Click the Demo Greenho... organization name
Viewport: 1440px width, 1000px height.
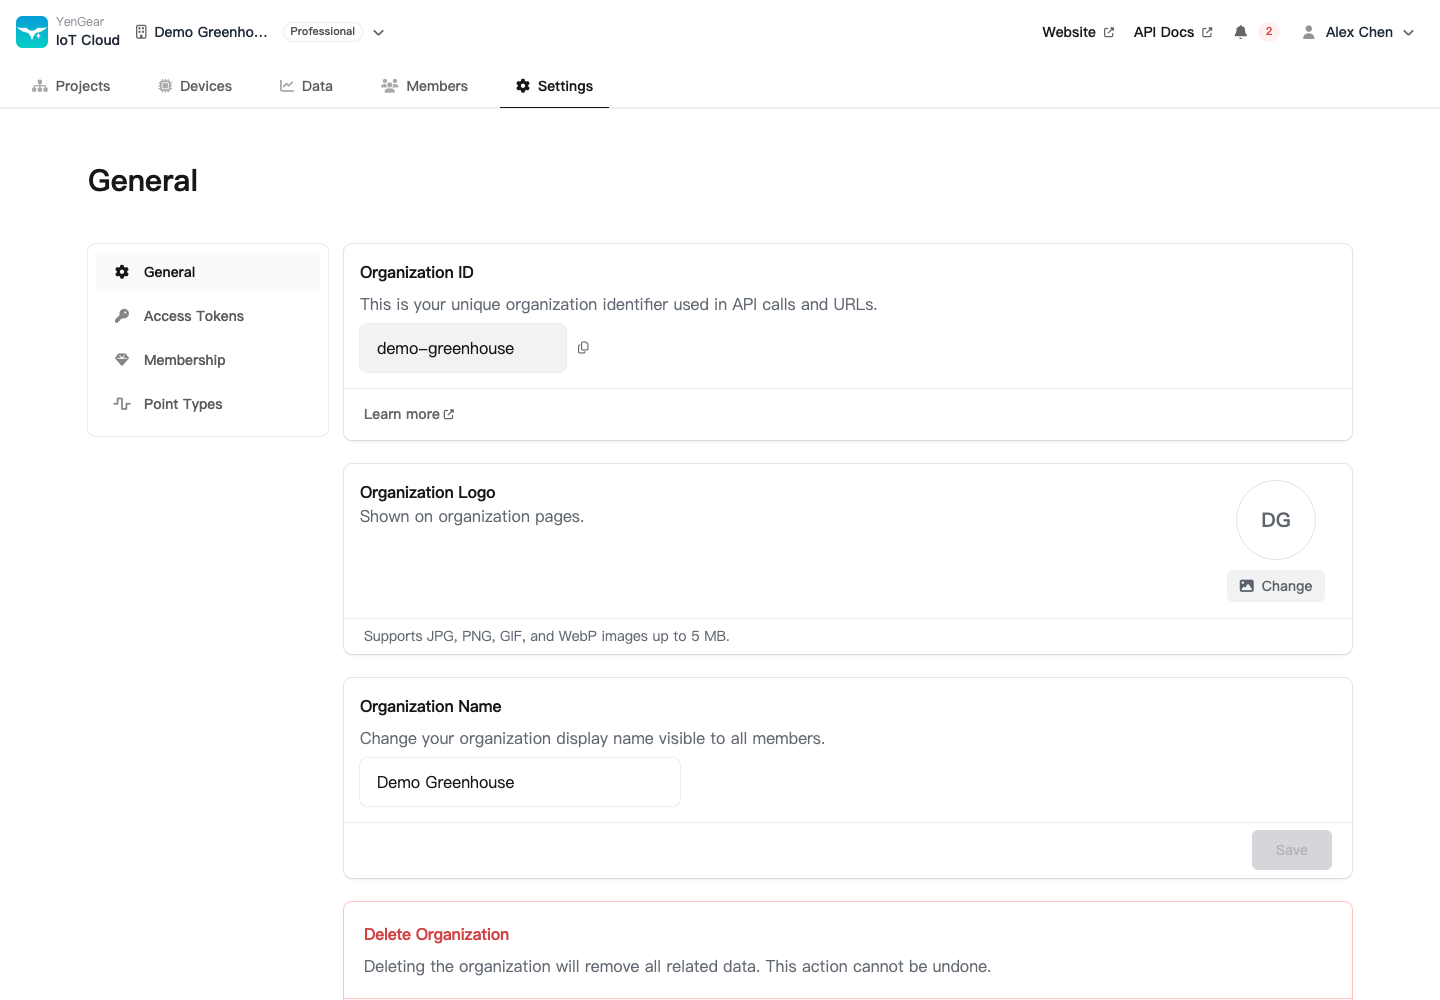[211, 32]
